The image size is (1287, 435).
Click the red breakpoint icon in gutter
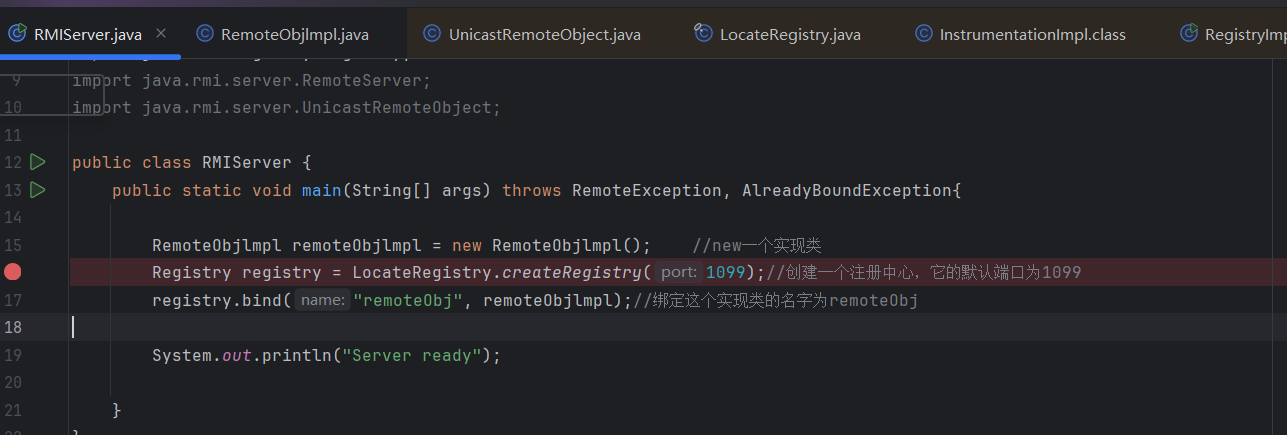[13, 272]
